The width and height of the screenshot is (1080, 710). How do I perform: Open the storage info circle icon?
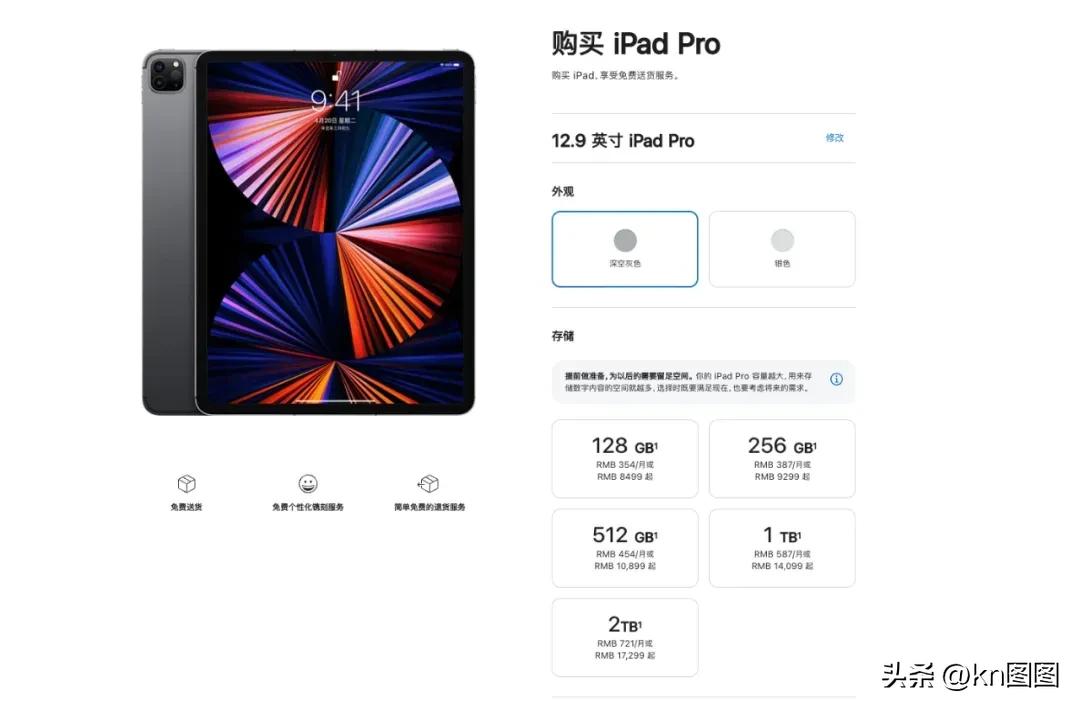[x=836, y=379]
